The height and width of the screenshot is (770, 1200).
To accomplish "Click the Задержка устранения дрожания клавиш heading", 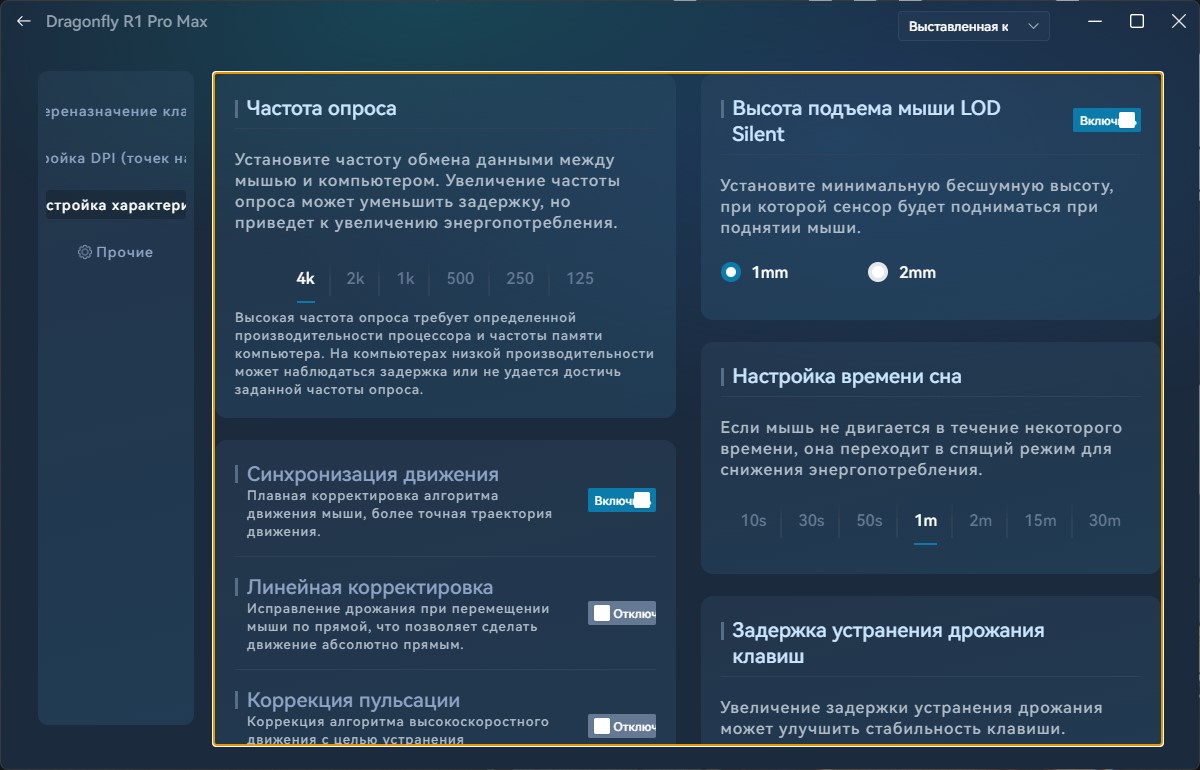I will coord(888,643).
